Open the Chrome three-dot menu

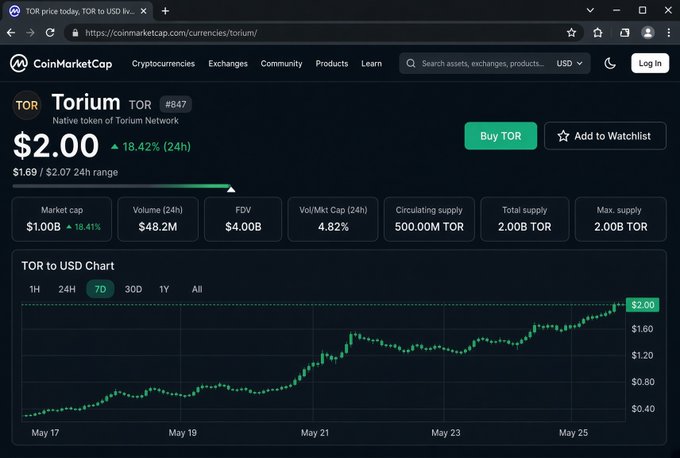pyautogui.click(x=669, y=33)
